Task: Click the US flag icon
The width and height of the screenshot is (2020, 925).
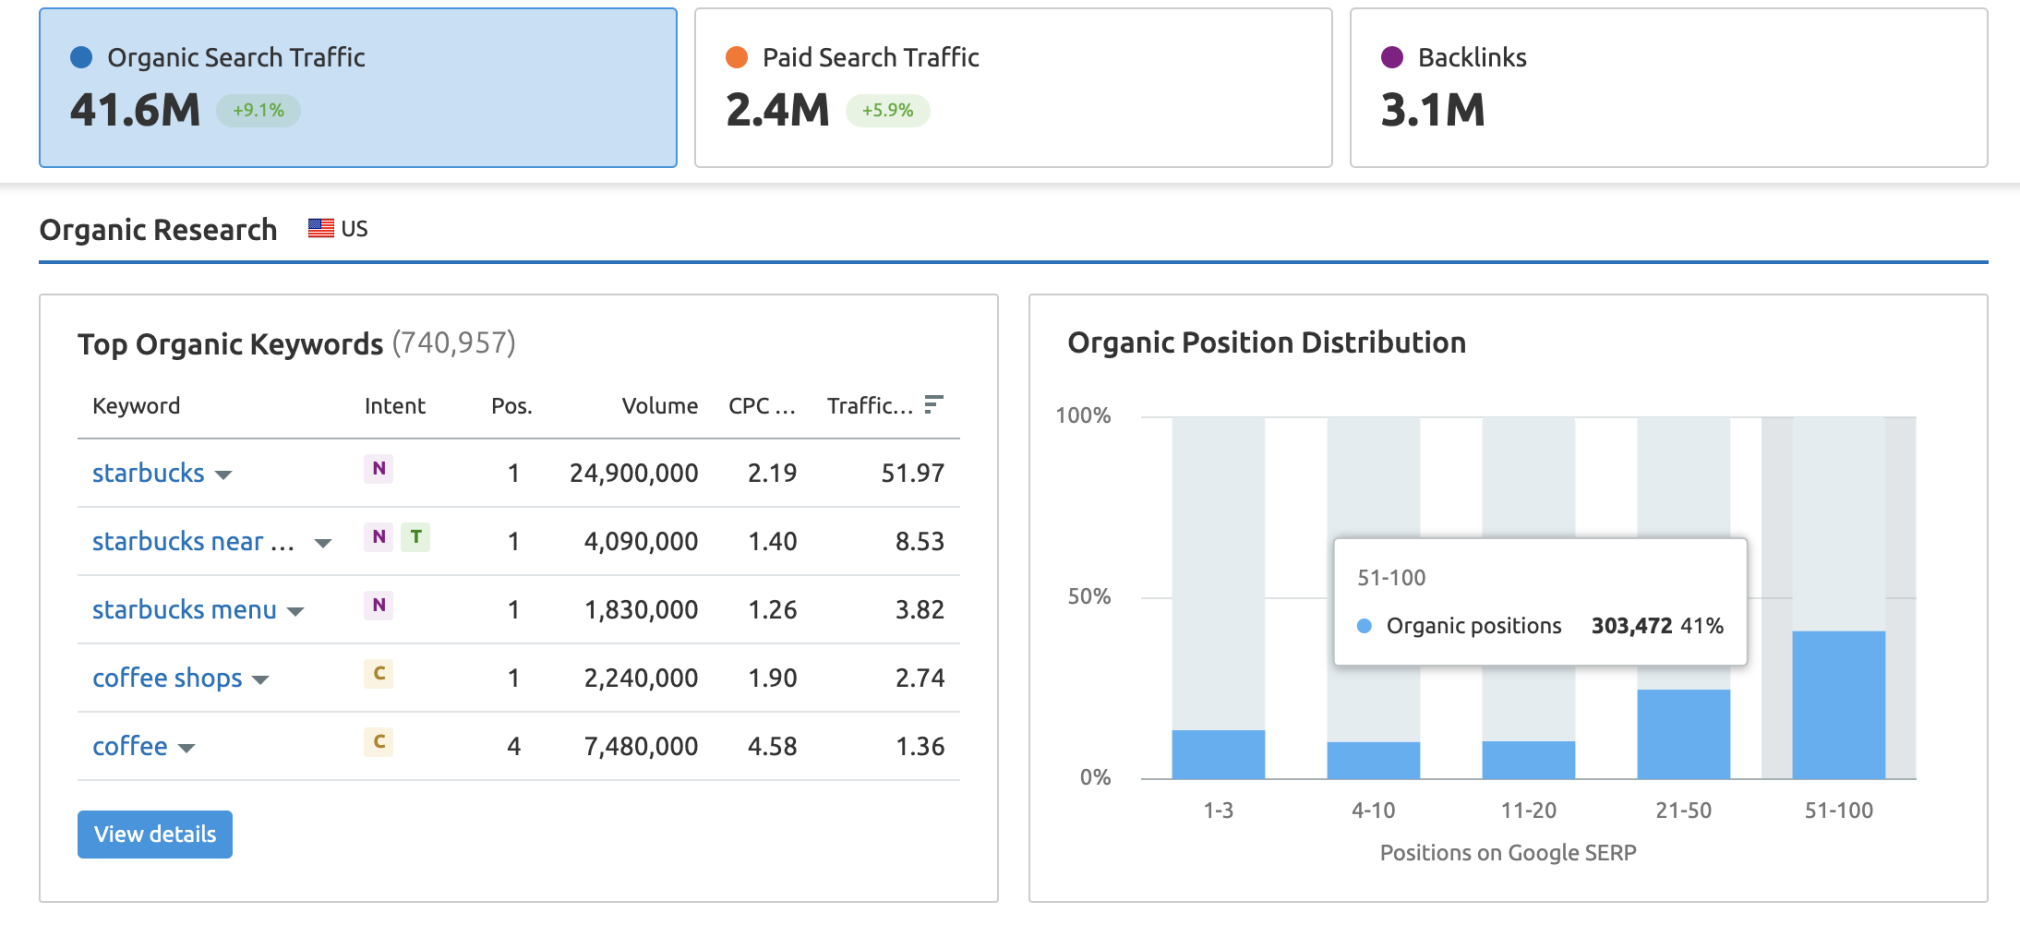Action: (321, 228)
